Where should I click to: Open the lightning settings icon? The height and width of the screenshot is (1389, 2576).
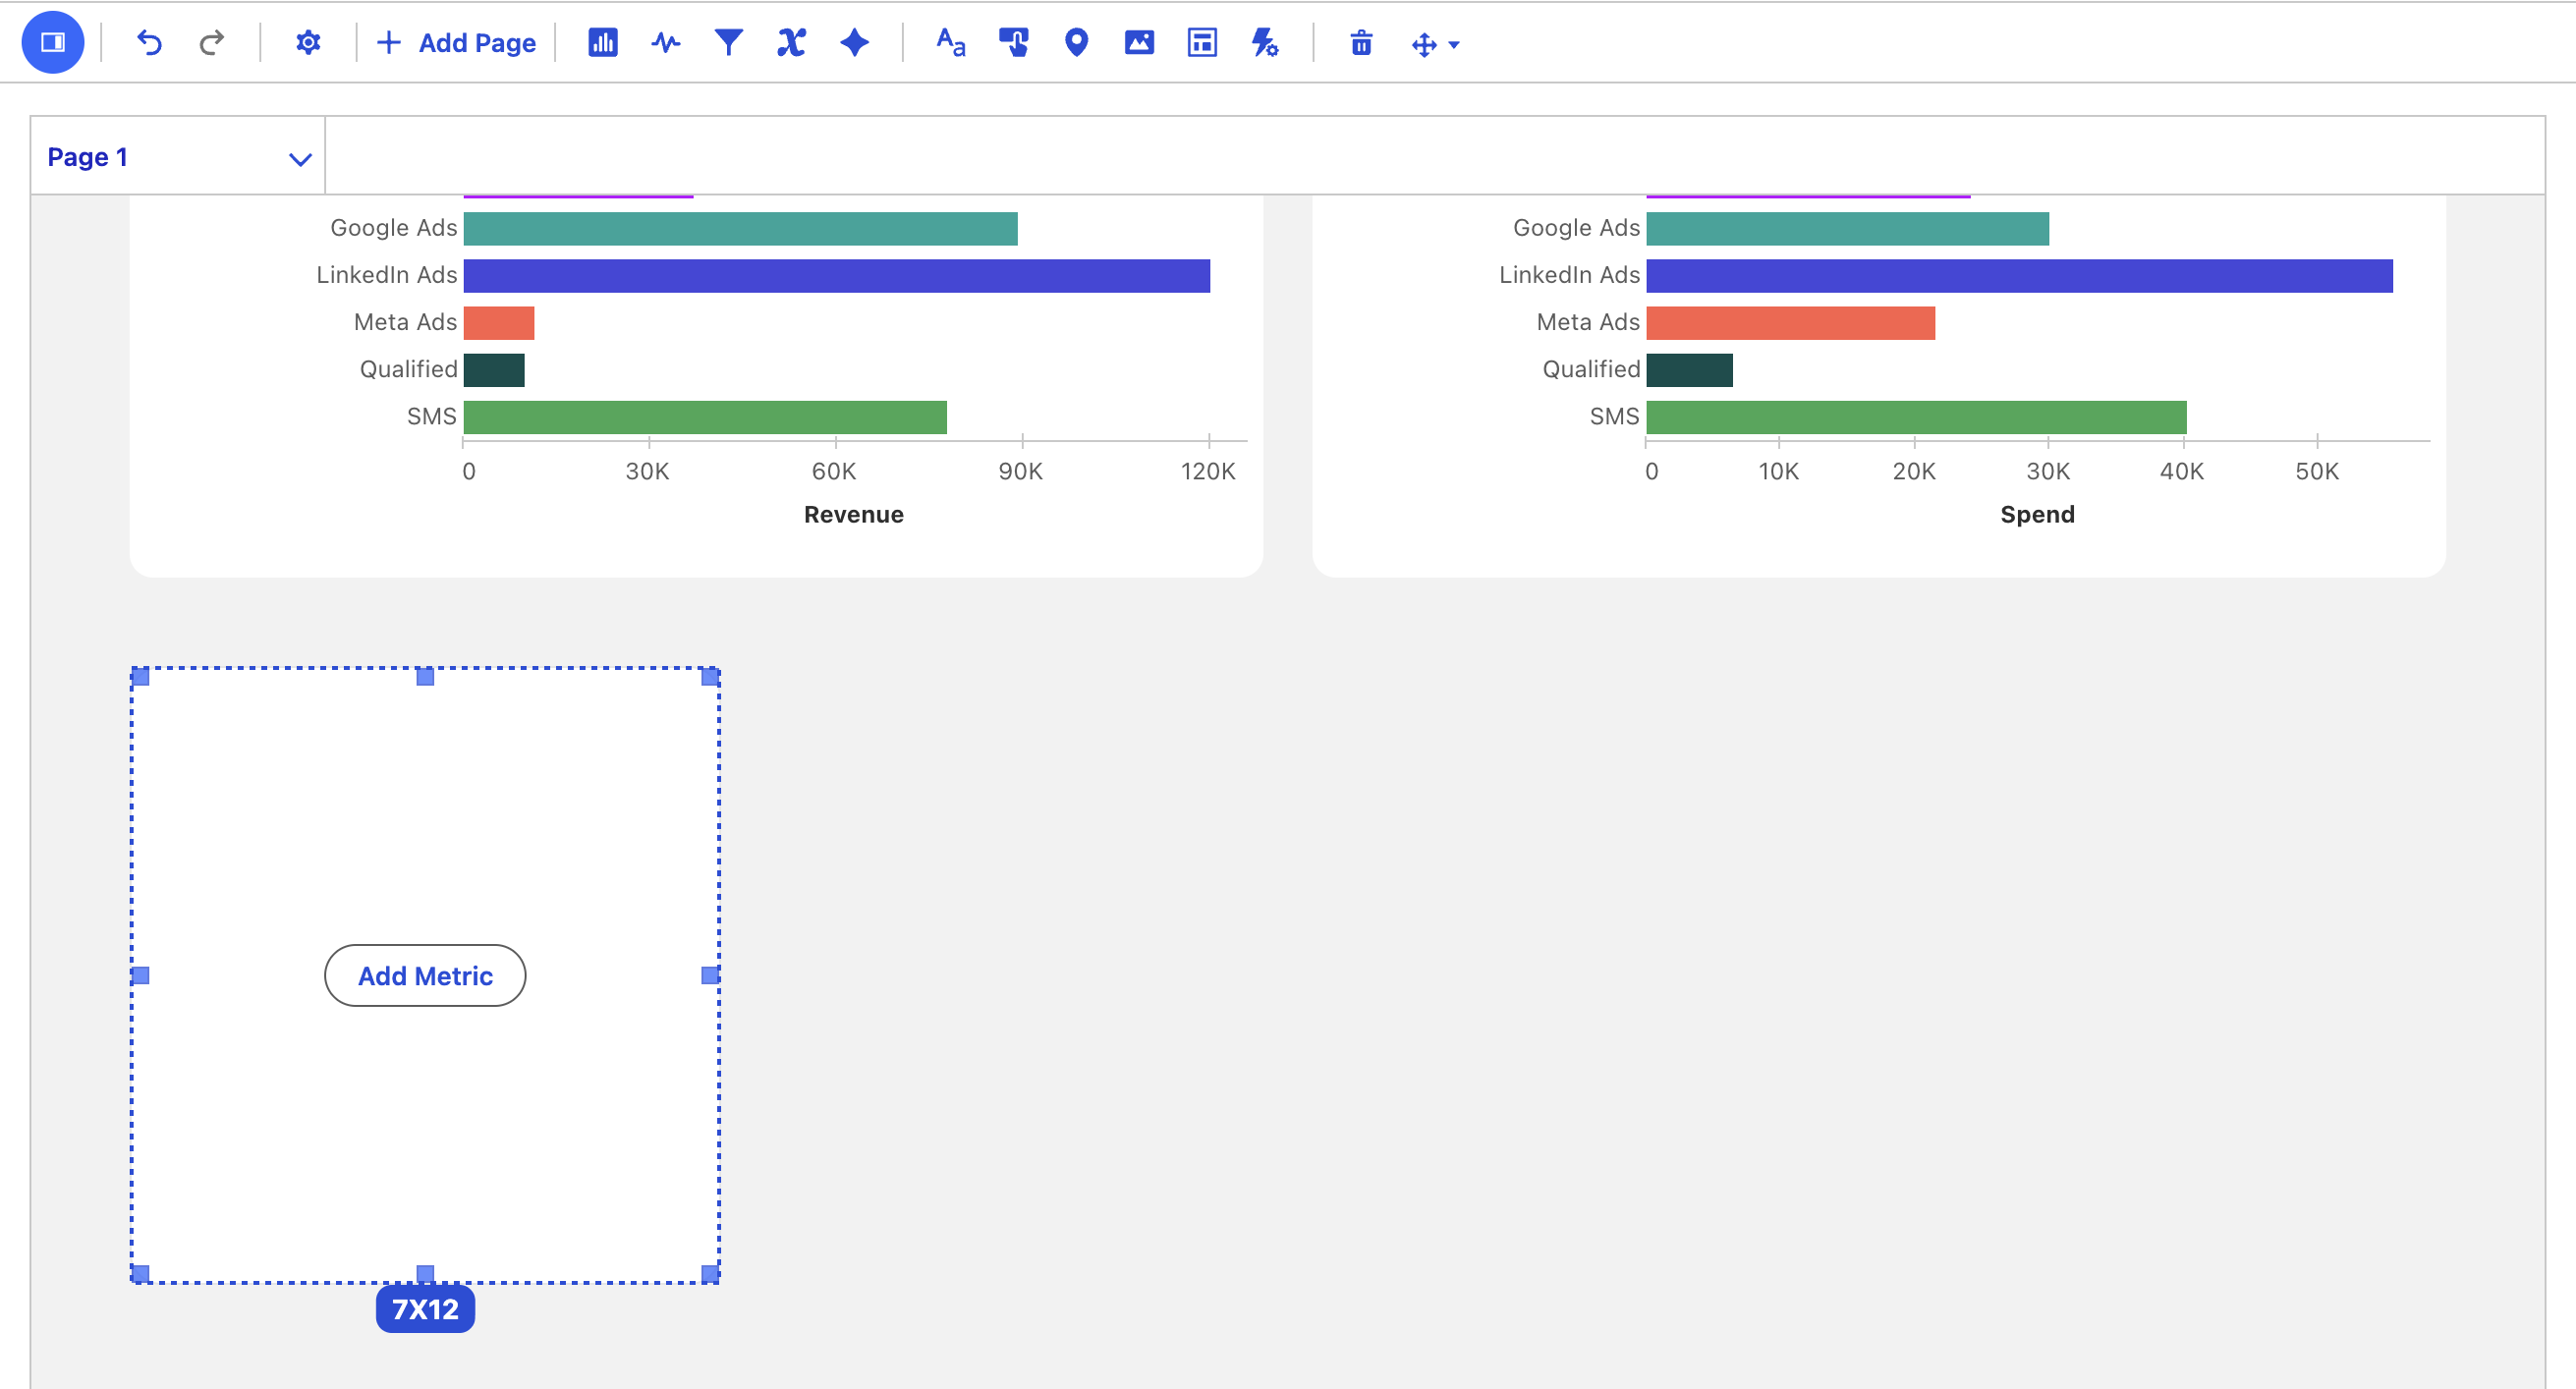click(x=1265, y=43)
